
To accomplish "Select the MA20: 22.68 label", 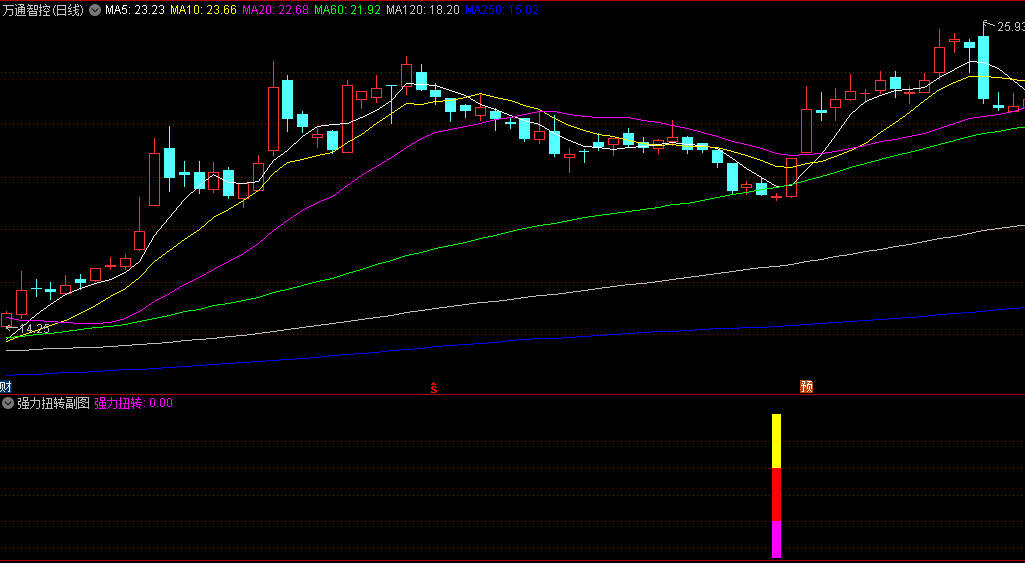I will [x=275, y=10].
